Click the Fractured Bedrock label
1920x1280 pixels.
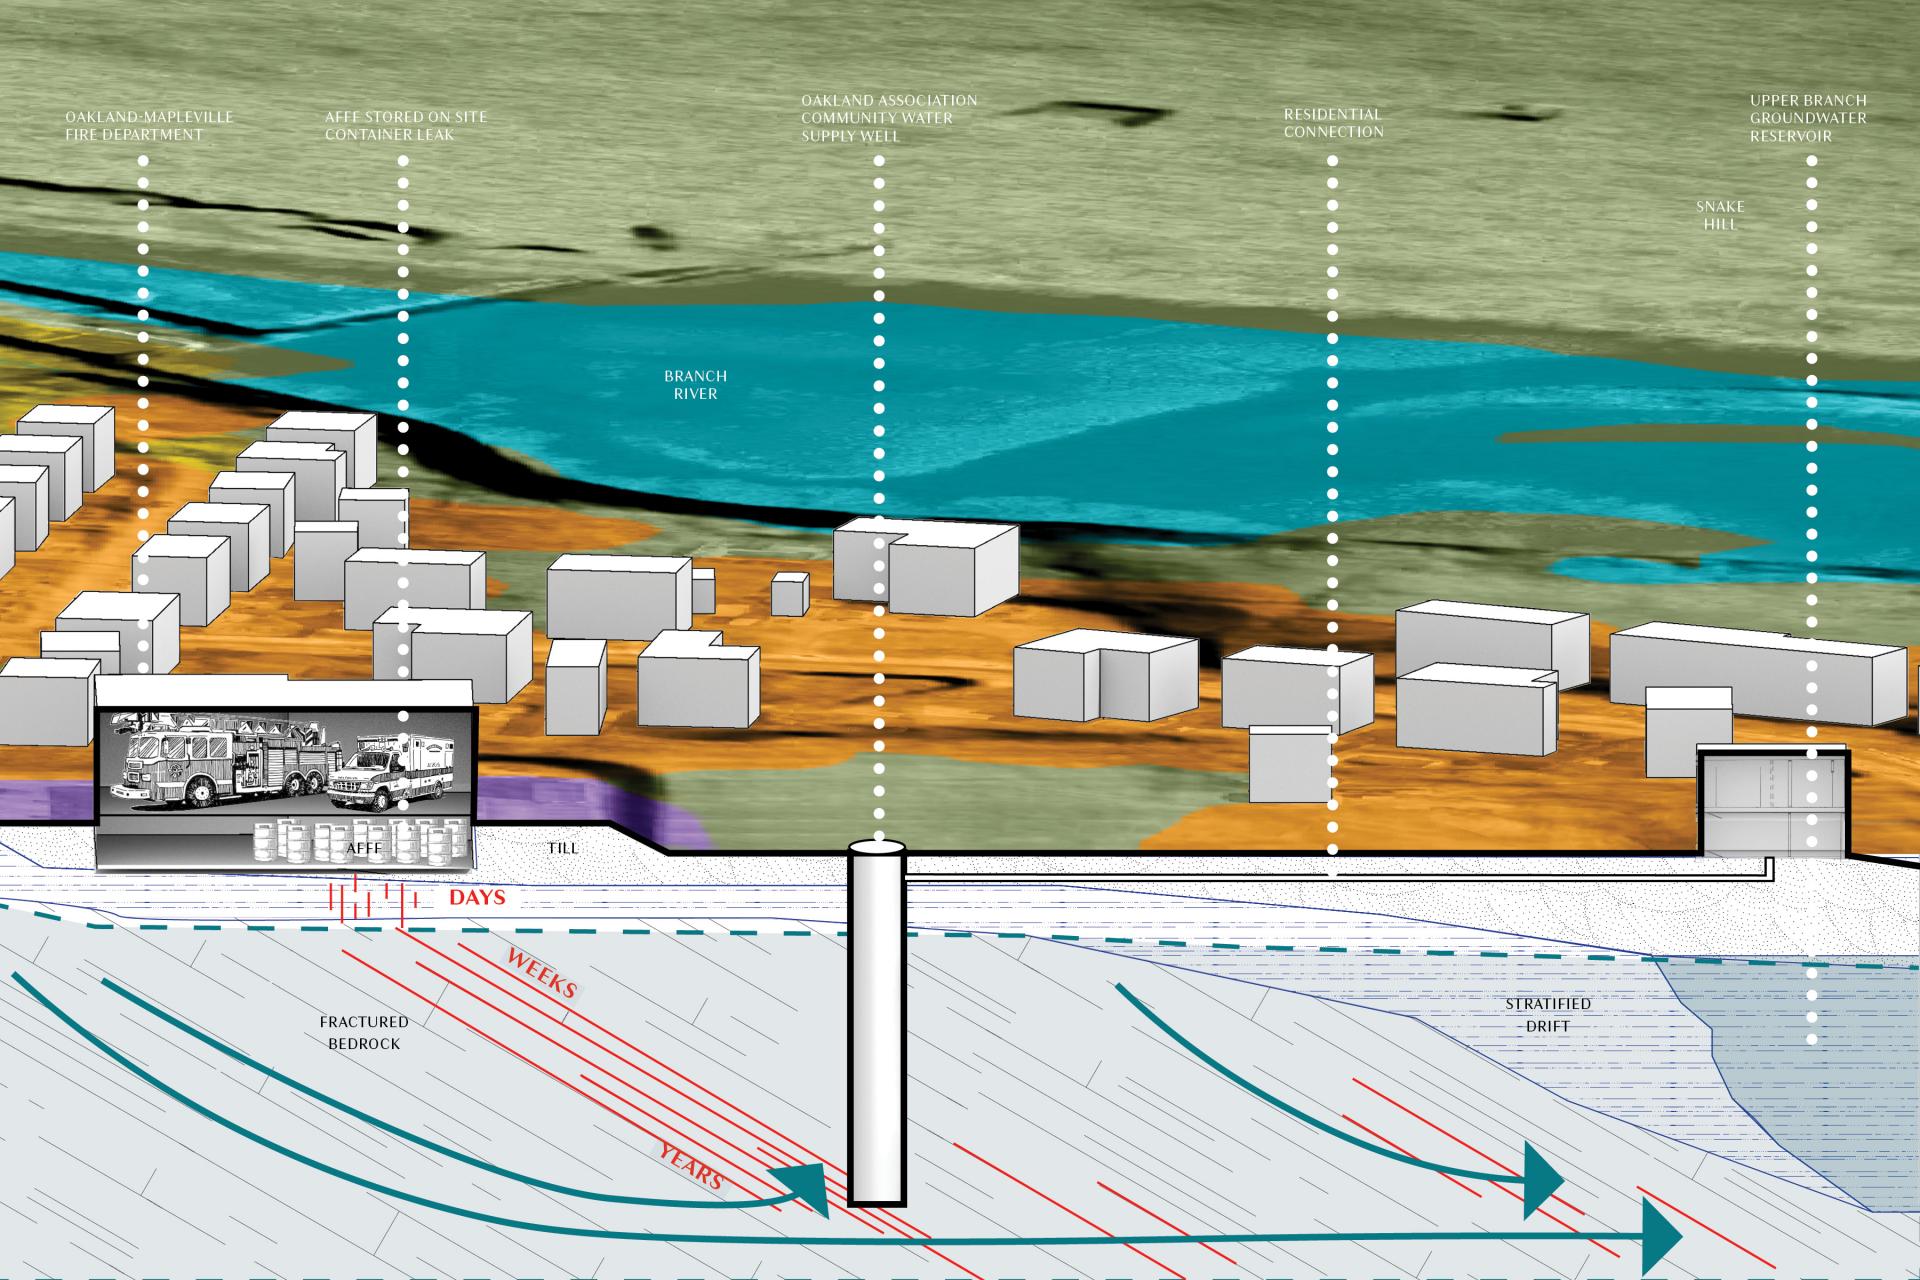(364, 1033)
